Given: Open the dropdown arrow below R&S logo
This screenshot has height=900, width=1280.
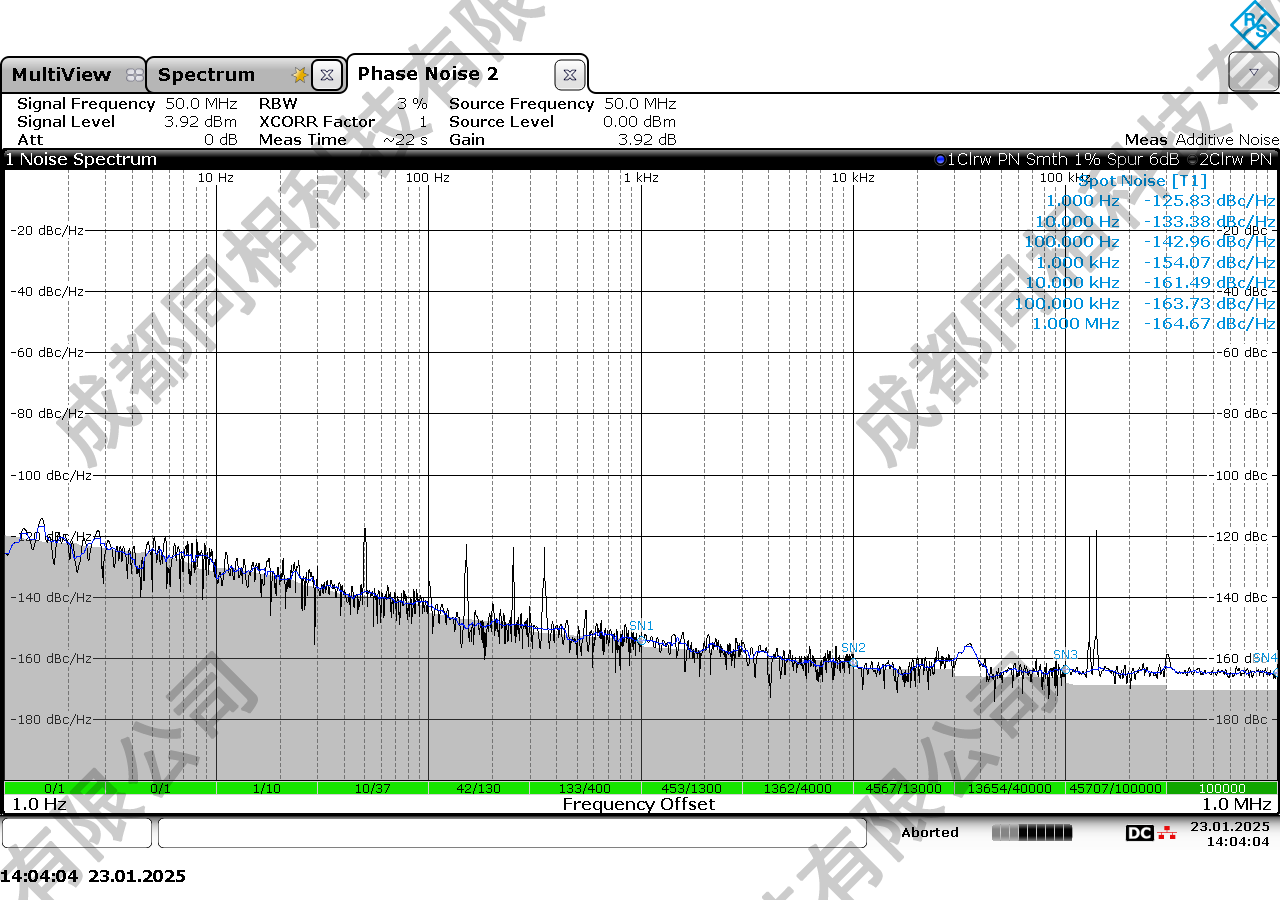Looking at the screenshot, I should pos(1254,72).
